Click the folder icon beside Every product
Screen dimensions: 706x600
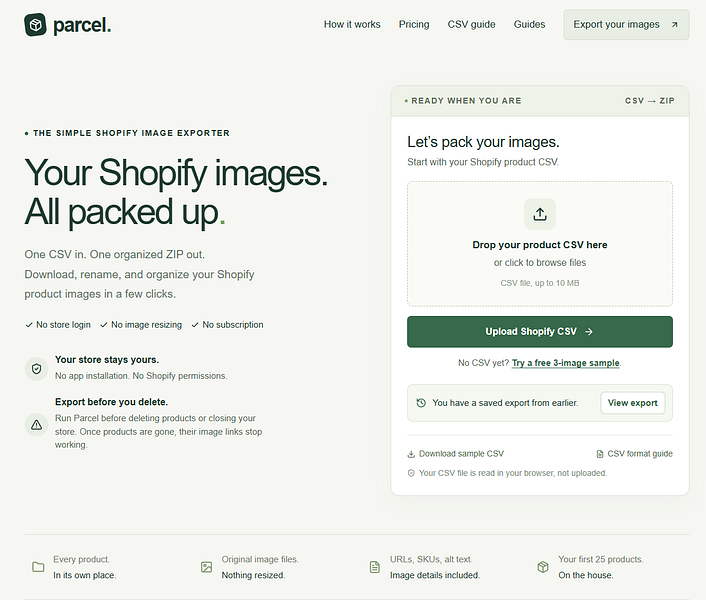(38, 567)
